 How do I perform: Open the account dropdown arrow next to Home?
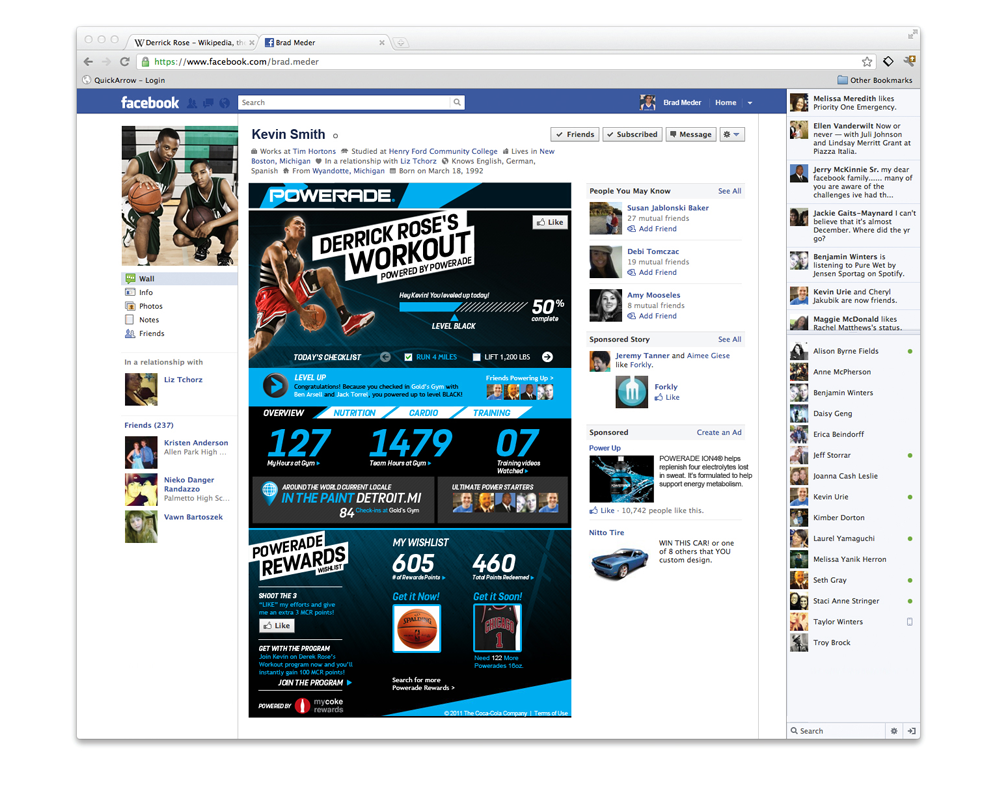[750, 103]
